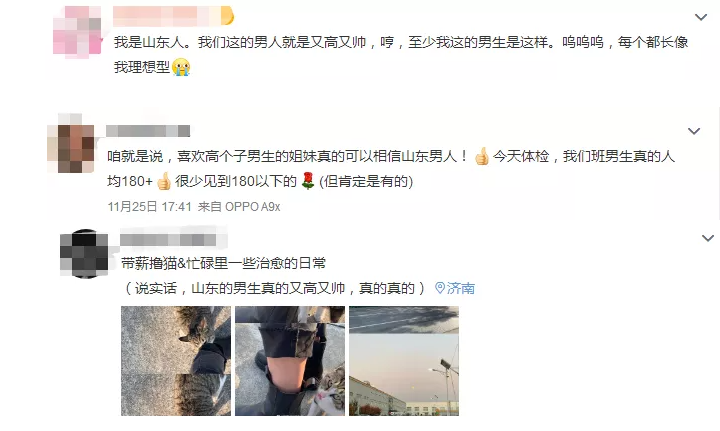720x431 pixels.
Task: Click the blurred username of the third post
Action: (x=168, y=240)
